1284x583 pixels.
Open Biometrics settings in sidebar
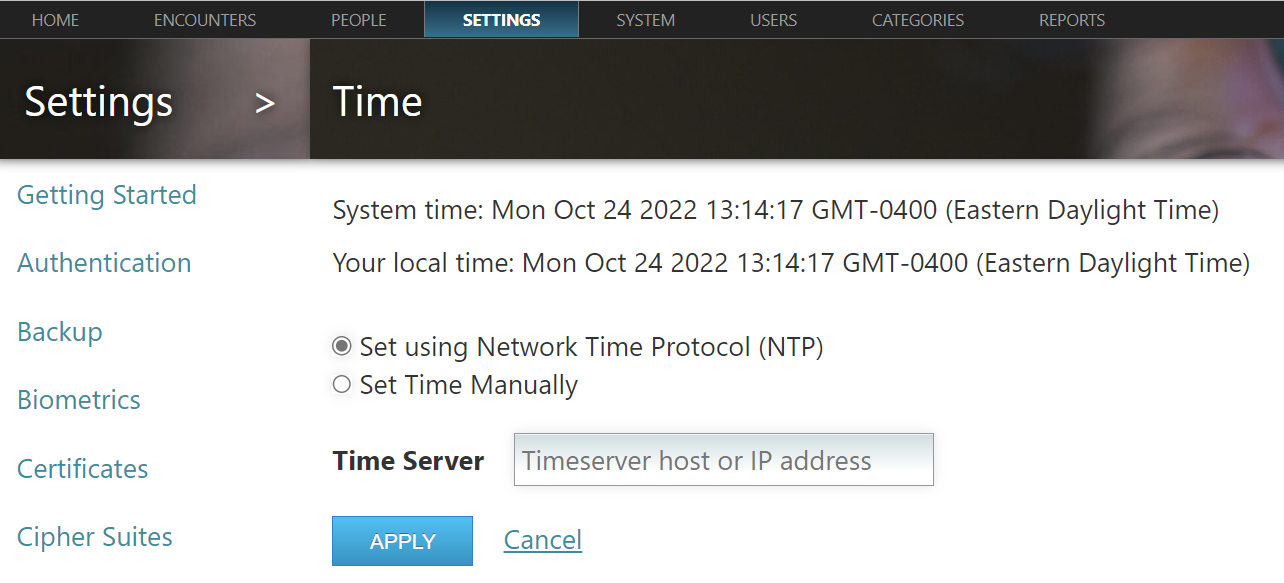coord(79,400)
